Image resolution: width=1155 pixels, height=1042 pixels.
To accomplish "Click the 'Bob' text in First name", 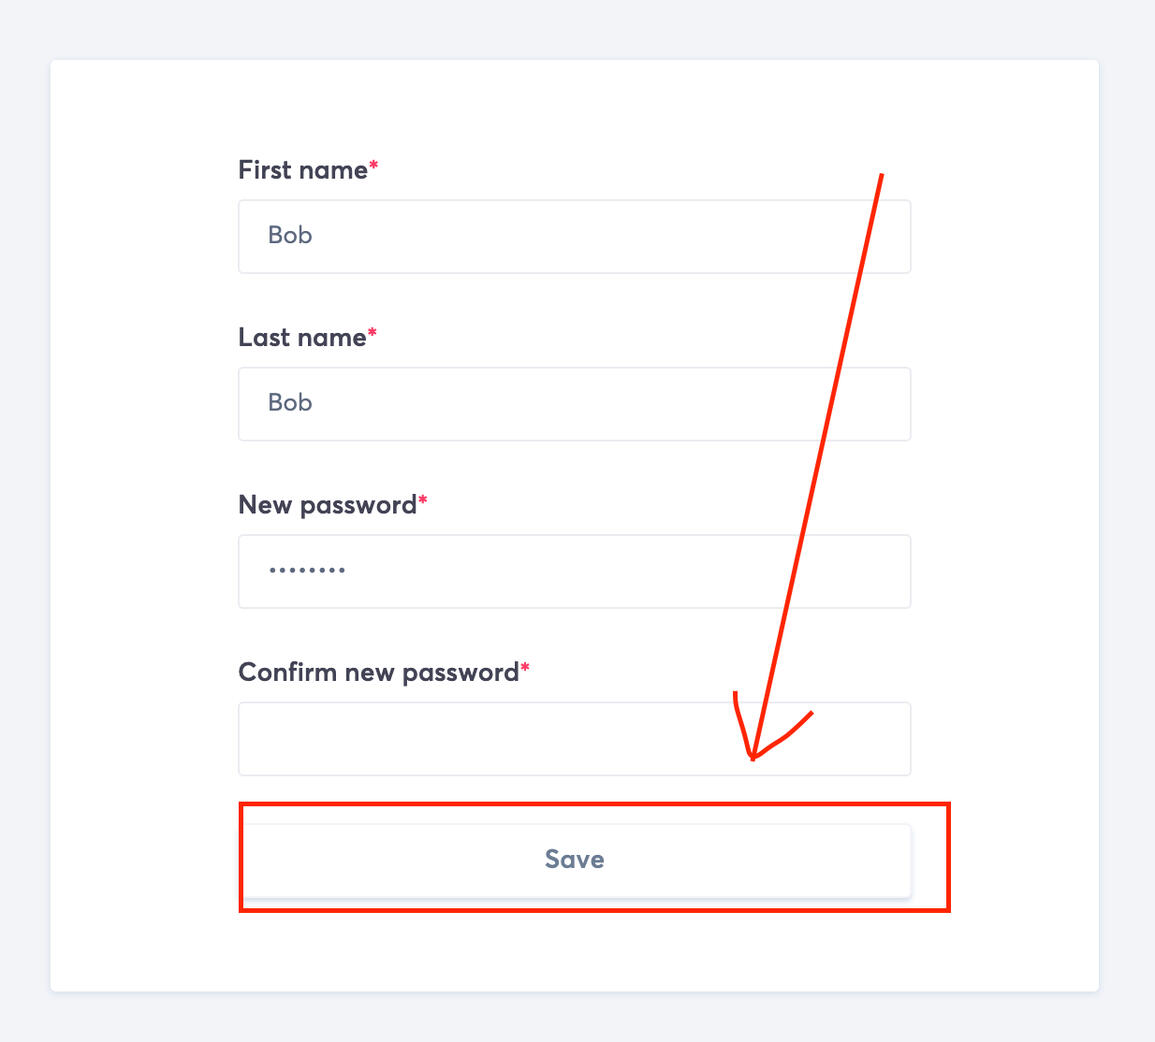I will [x=290, y=236].
